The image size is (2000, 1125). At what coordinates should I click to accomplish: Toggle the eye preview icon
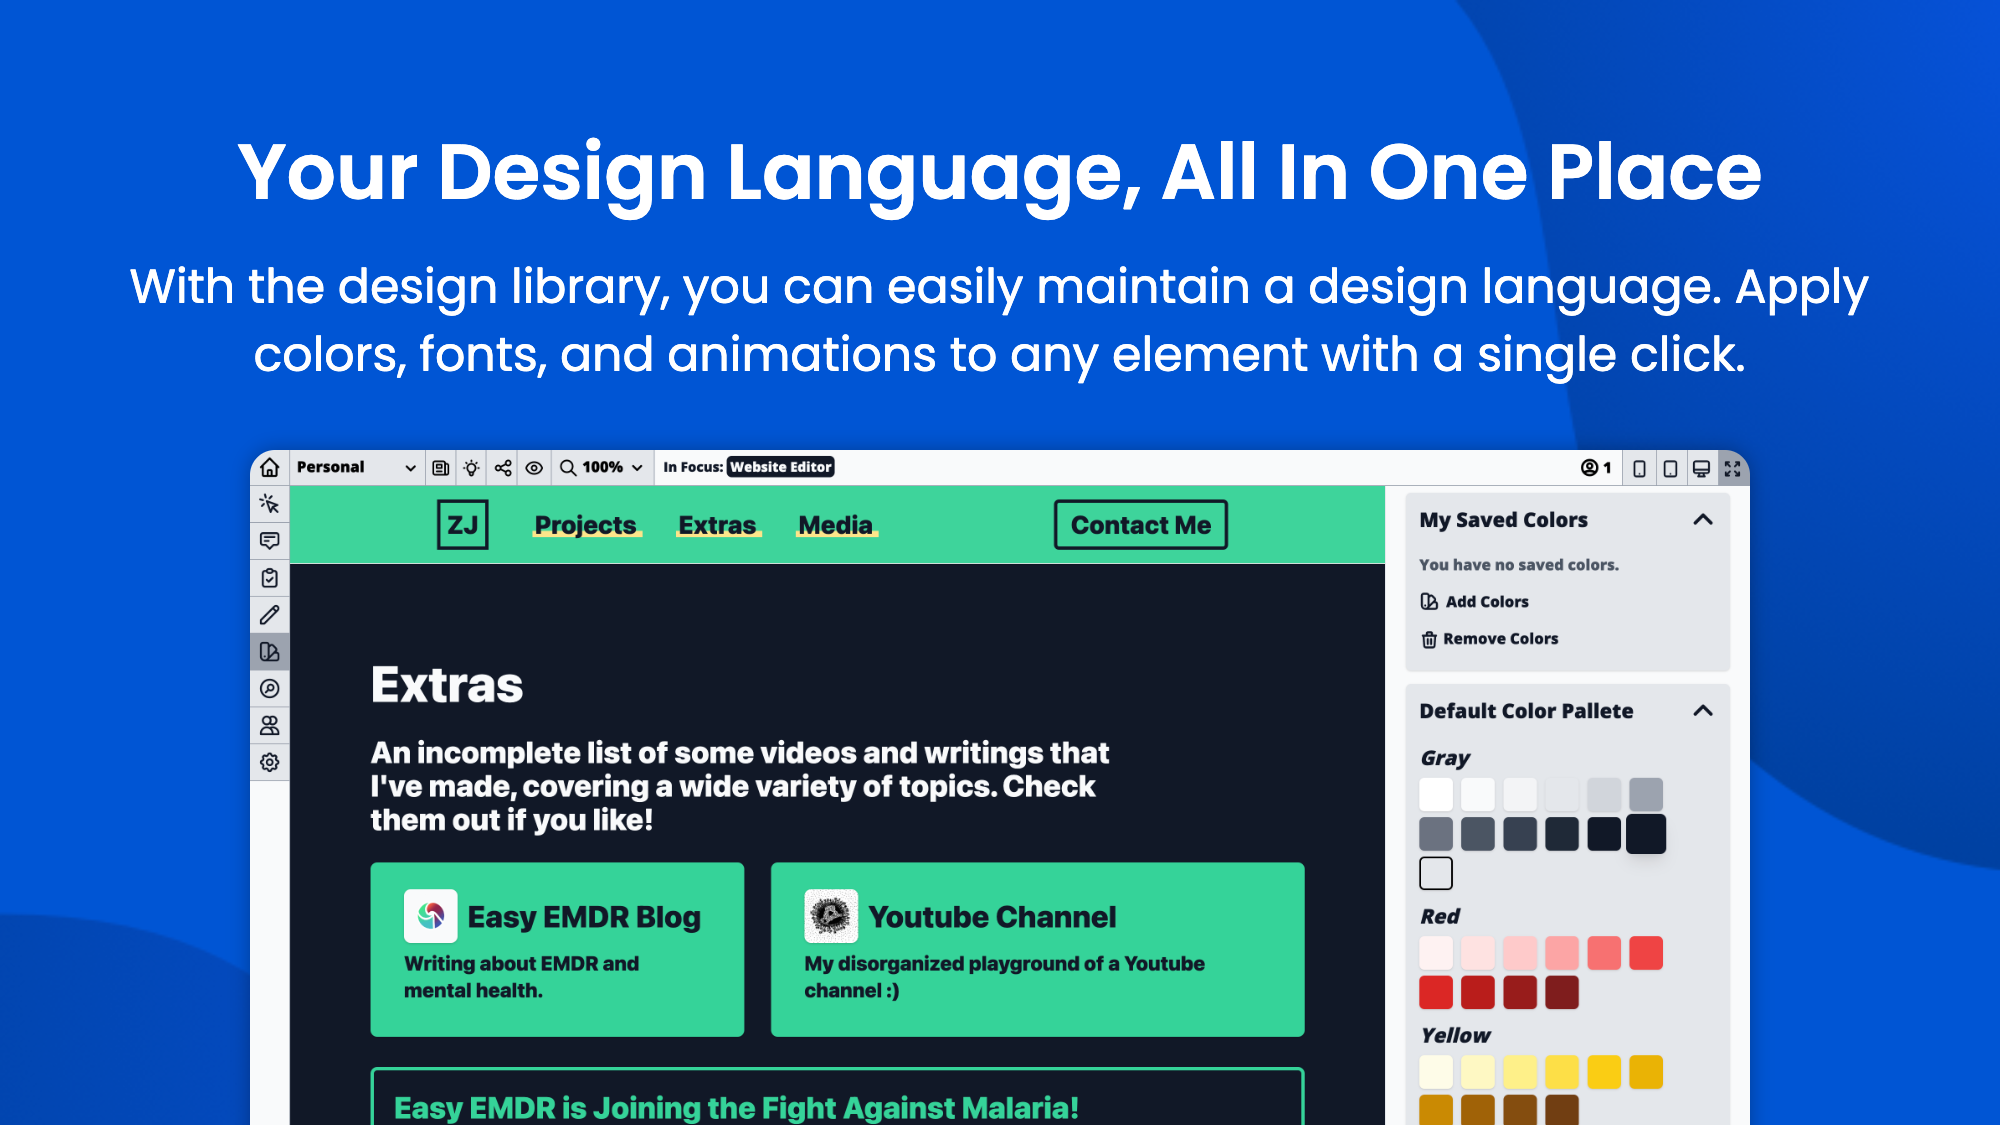pyautogui.click(x=534, y=468)
